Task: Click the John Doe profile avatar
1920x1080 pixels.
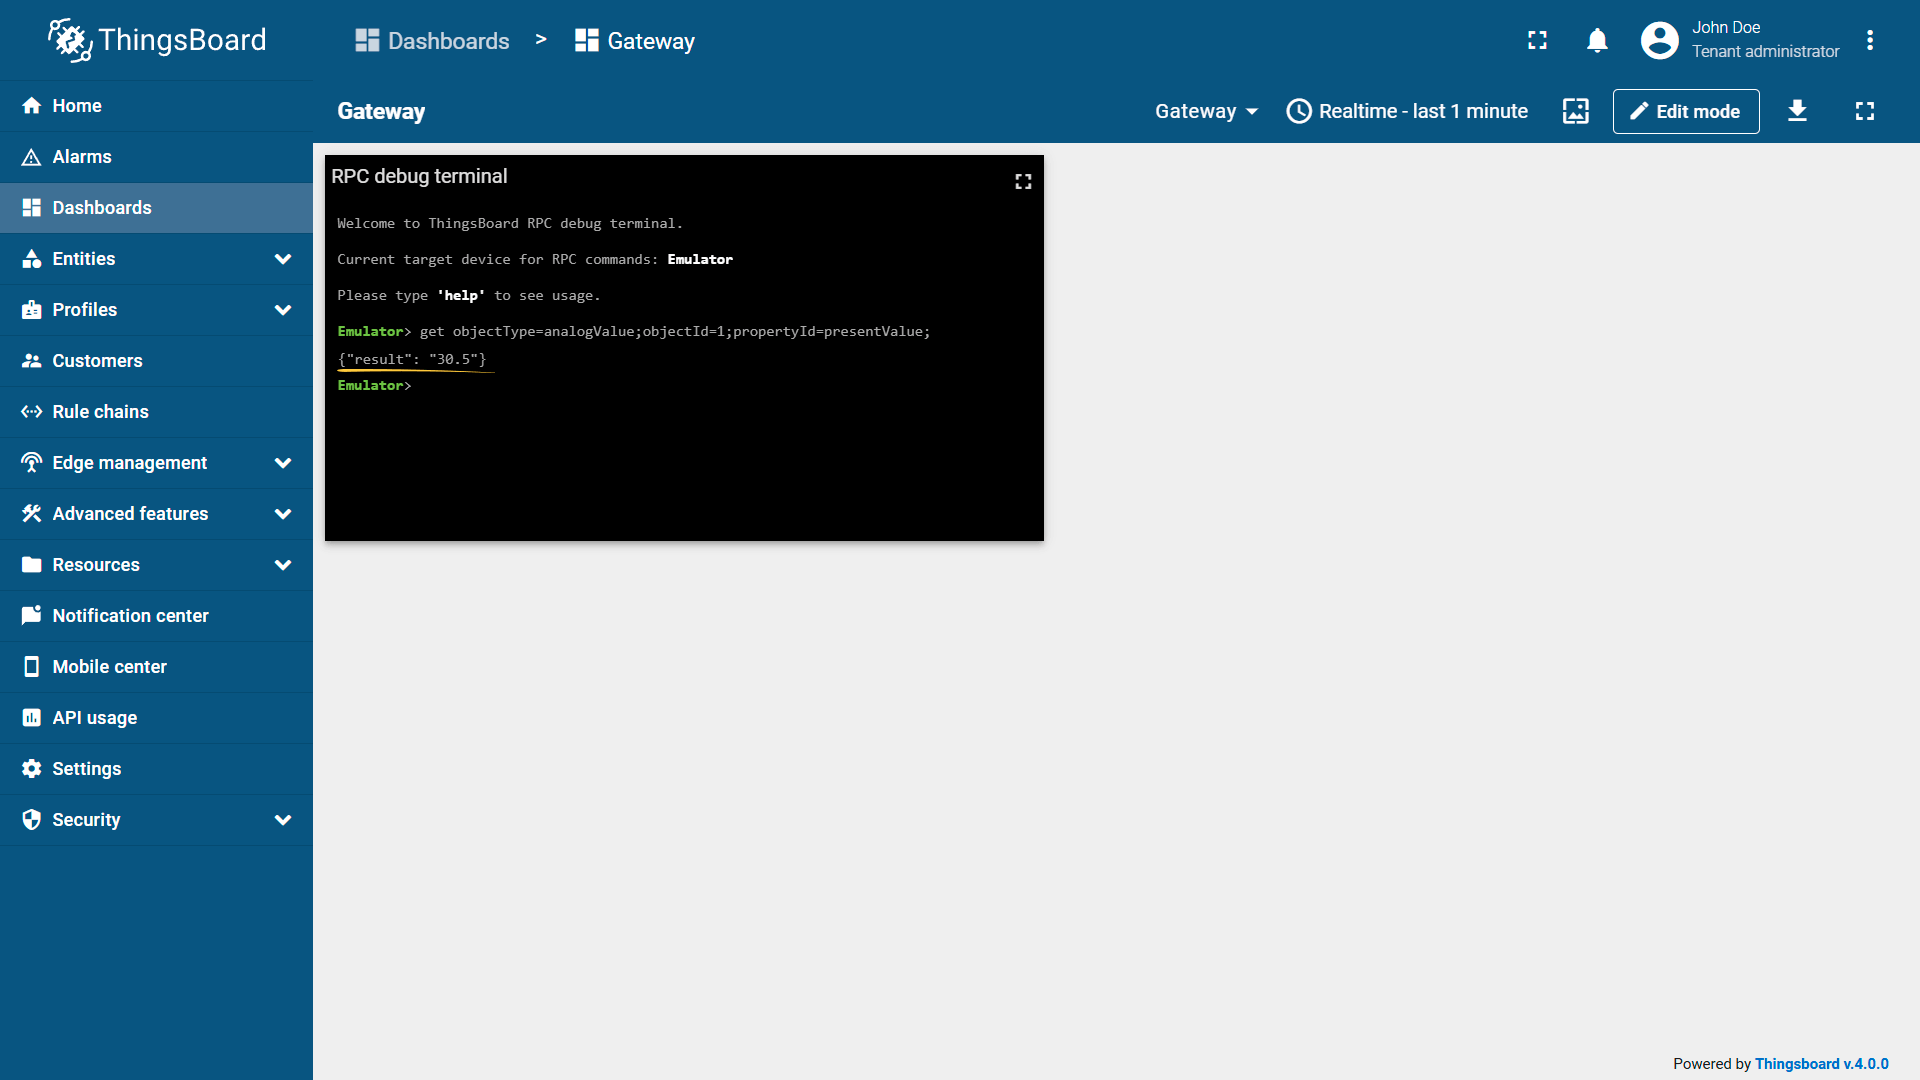Action: pyautogui.click(x=1659, y=41)
